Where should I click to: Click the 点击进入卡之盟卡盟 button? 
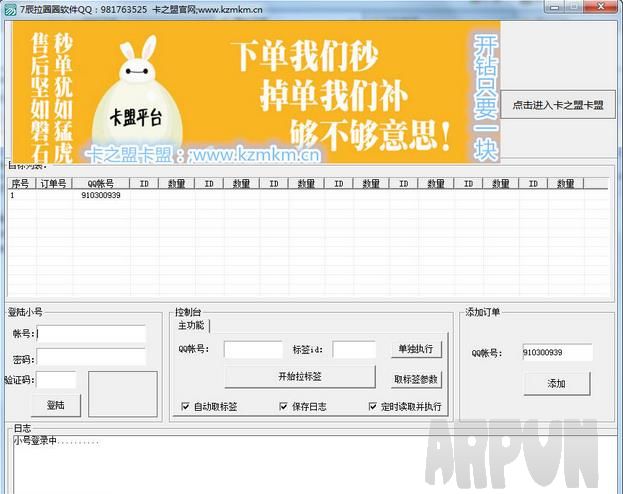point(558,105)
